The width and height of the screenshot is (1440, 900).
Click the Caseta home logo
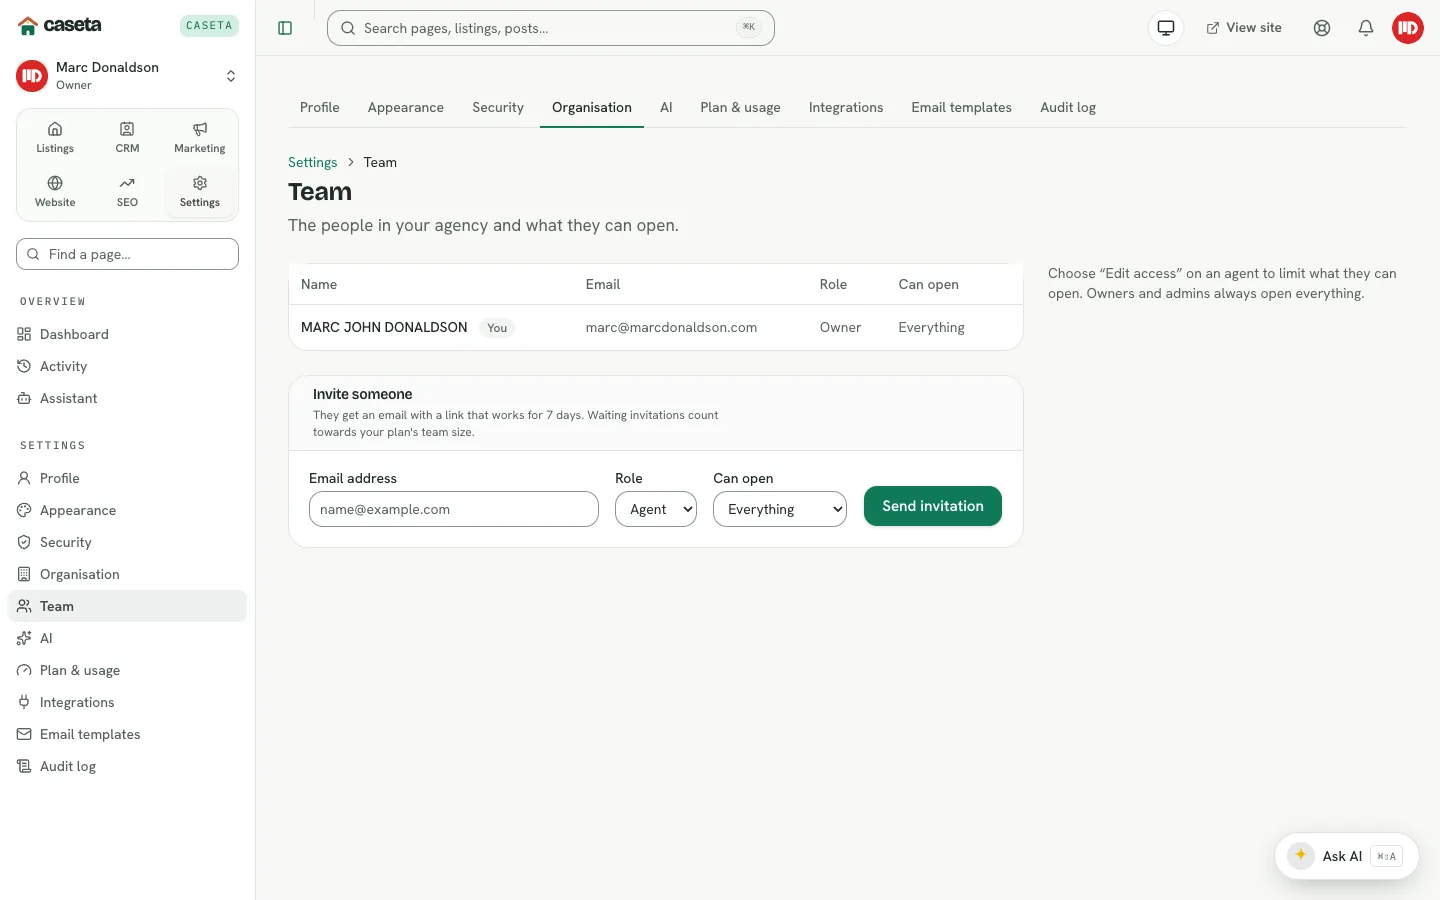coord(60,25)
